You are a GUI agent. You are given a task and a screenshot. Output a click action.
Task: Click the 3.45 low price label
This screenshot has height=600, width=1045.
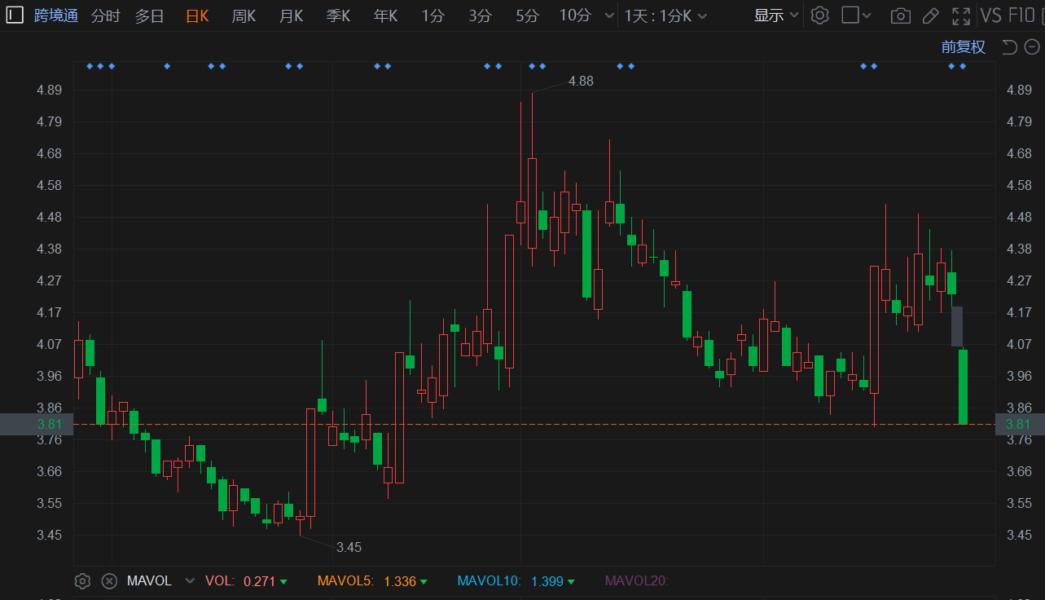(x=349, y=547)
